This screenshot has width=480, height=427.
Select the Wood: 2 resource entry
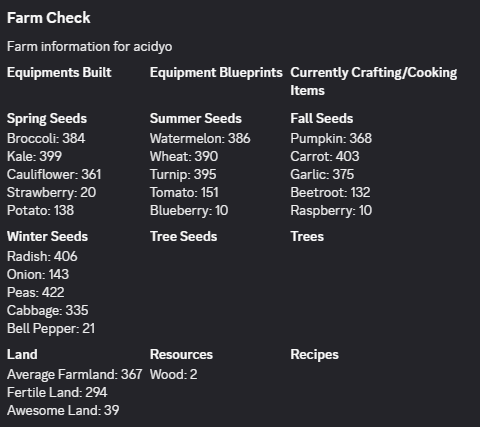tap(174, 374)
